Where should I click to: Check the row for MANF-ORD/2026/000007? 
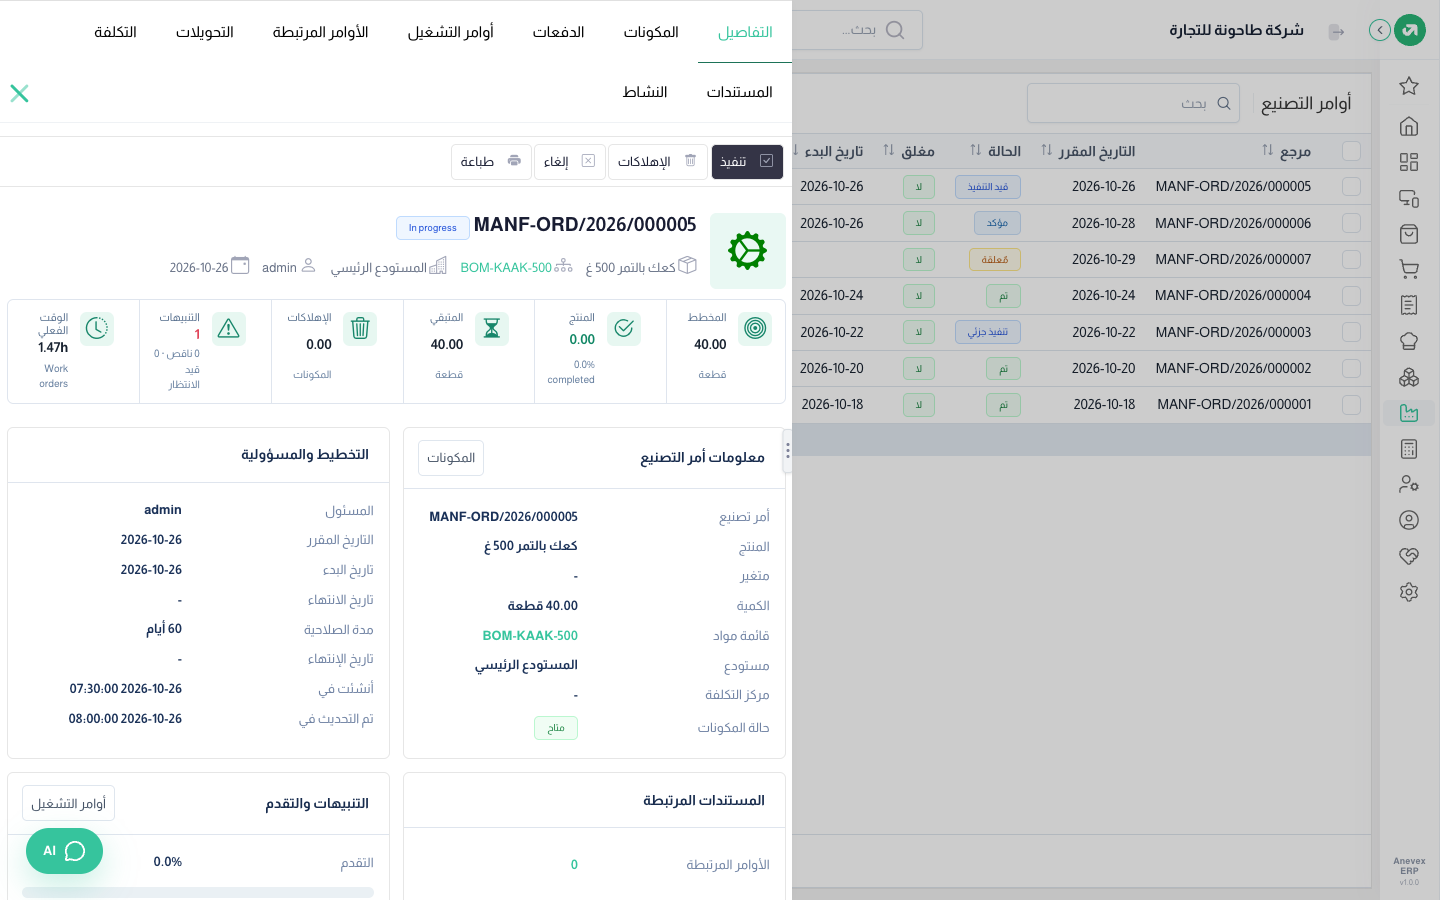coord(1351,259)
